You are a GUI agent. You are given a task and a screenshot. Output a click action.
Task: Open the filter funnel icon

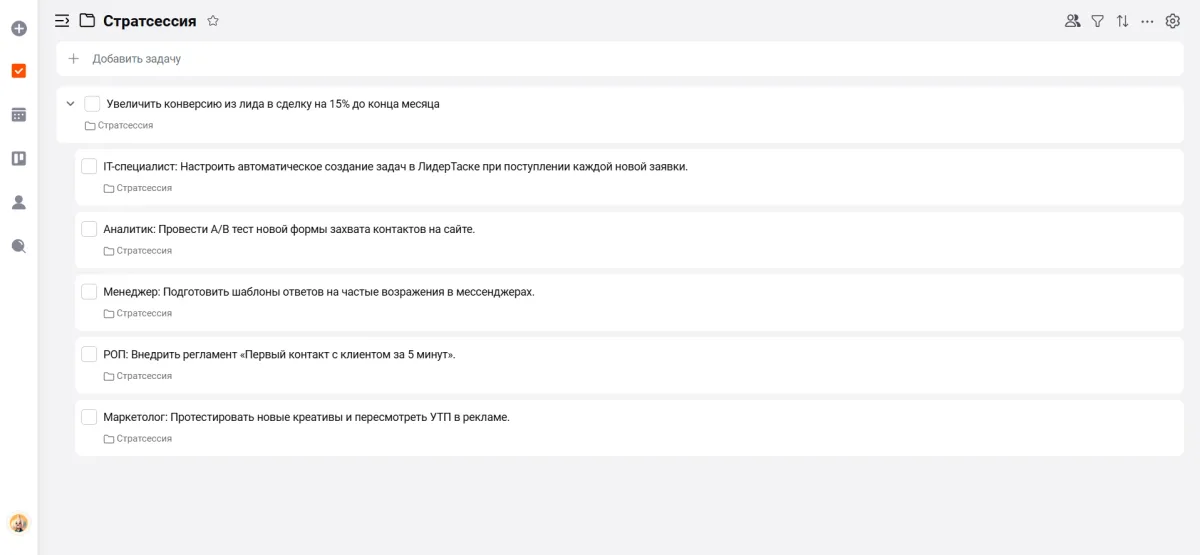click(x=1097, y=21)
